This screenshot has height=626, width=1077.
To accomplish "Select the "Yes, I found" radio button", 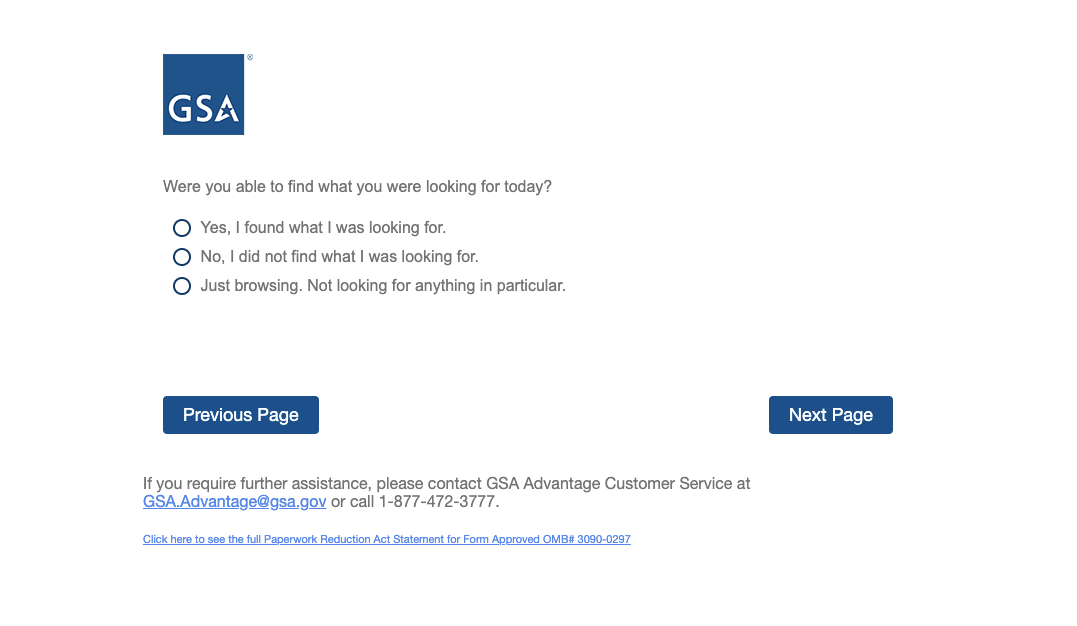I will pyautogui.click(x=182, y=228).
